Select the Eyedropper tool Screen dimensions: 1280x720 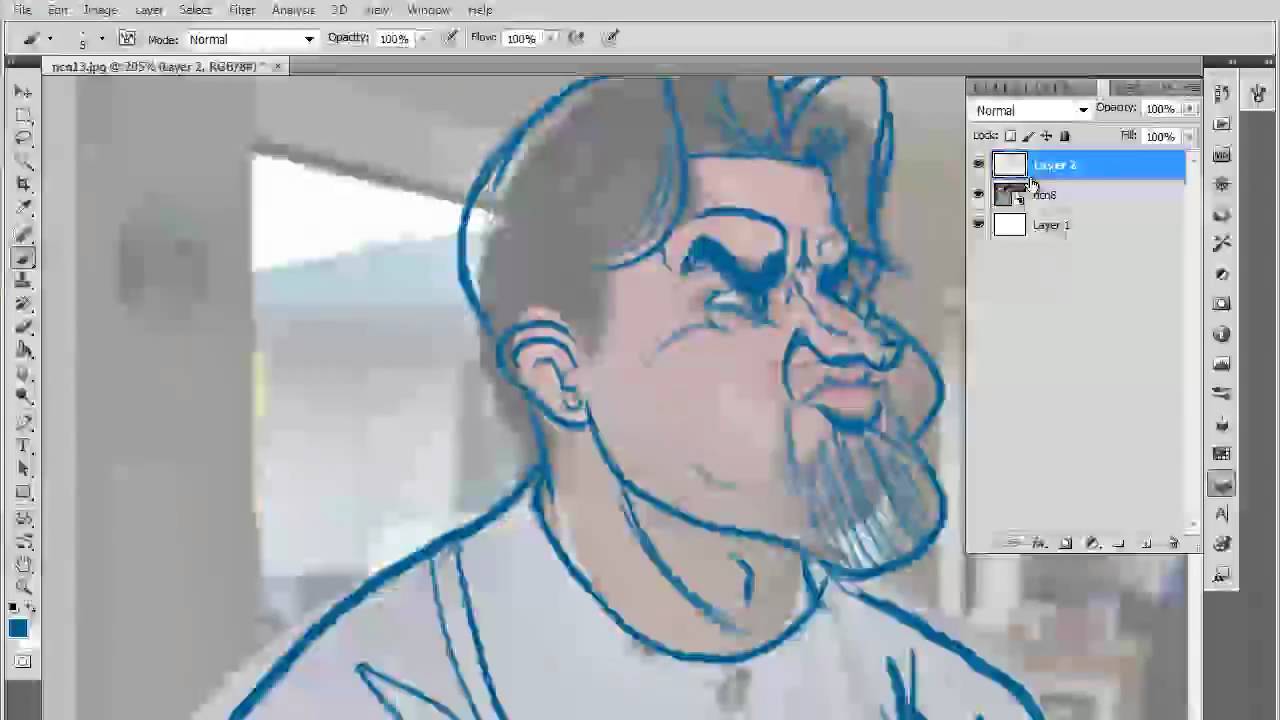pyautogui.click(x=23, y=208)
